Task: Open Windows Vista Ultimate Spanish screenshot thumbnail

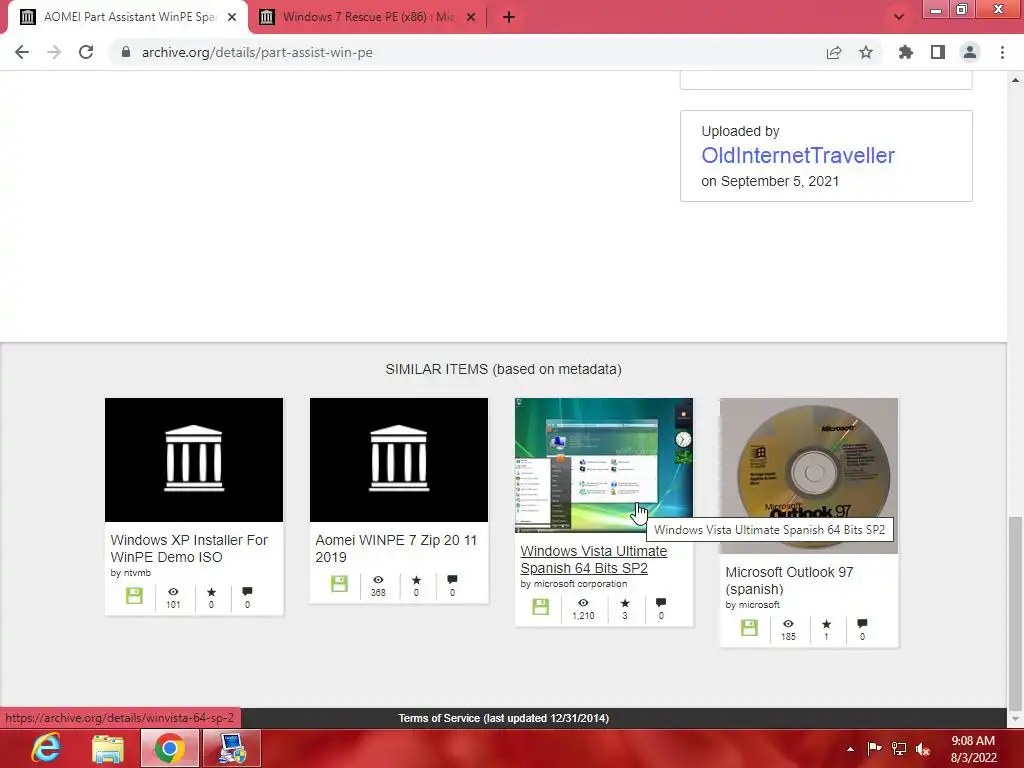Action: click(603, 465)
